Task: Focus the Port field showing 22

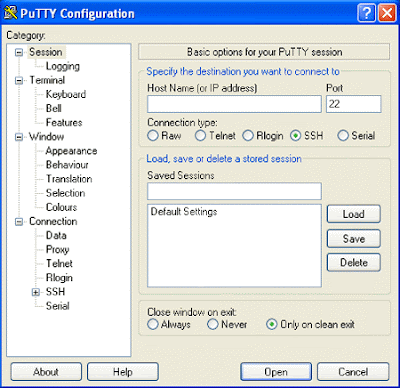Action: tap(354, 104)
